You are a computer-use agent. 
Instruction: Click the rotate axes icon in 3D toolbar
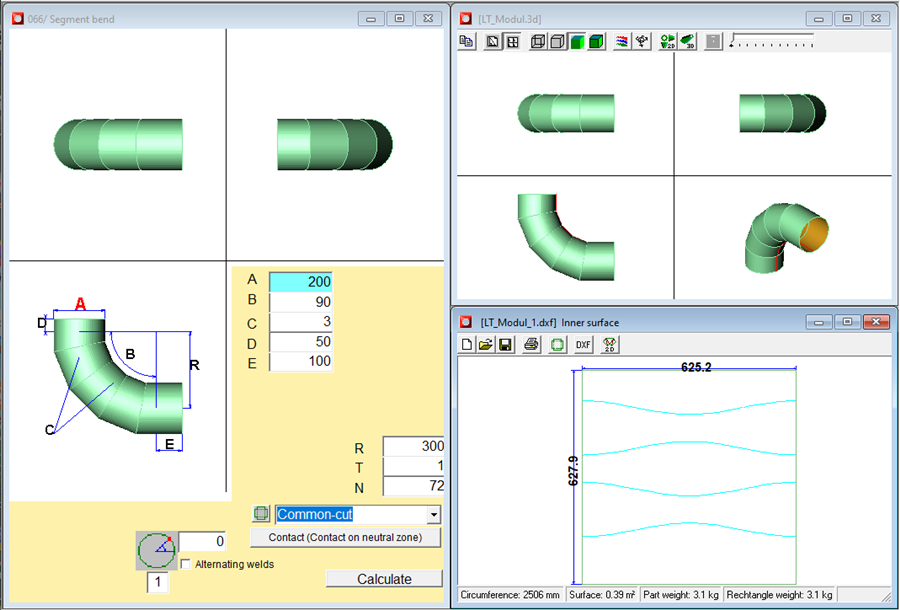pos(642,41)
